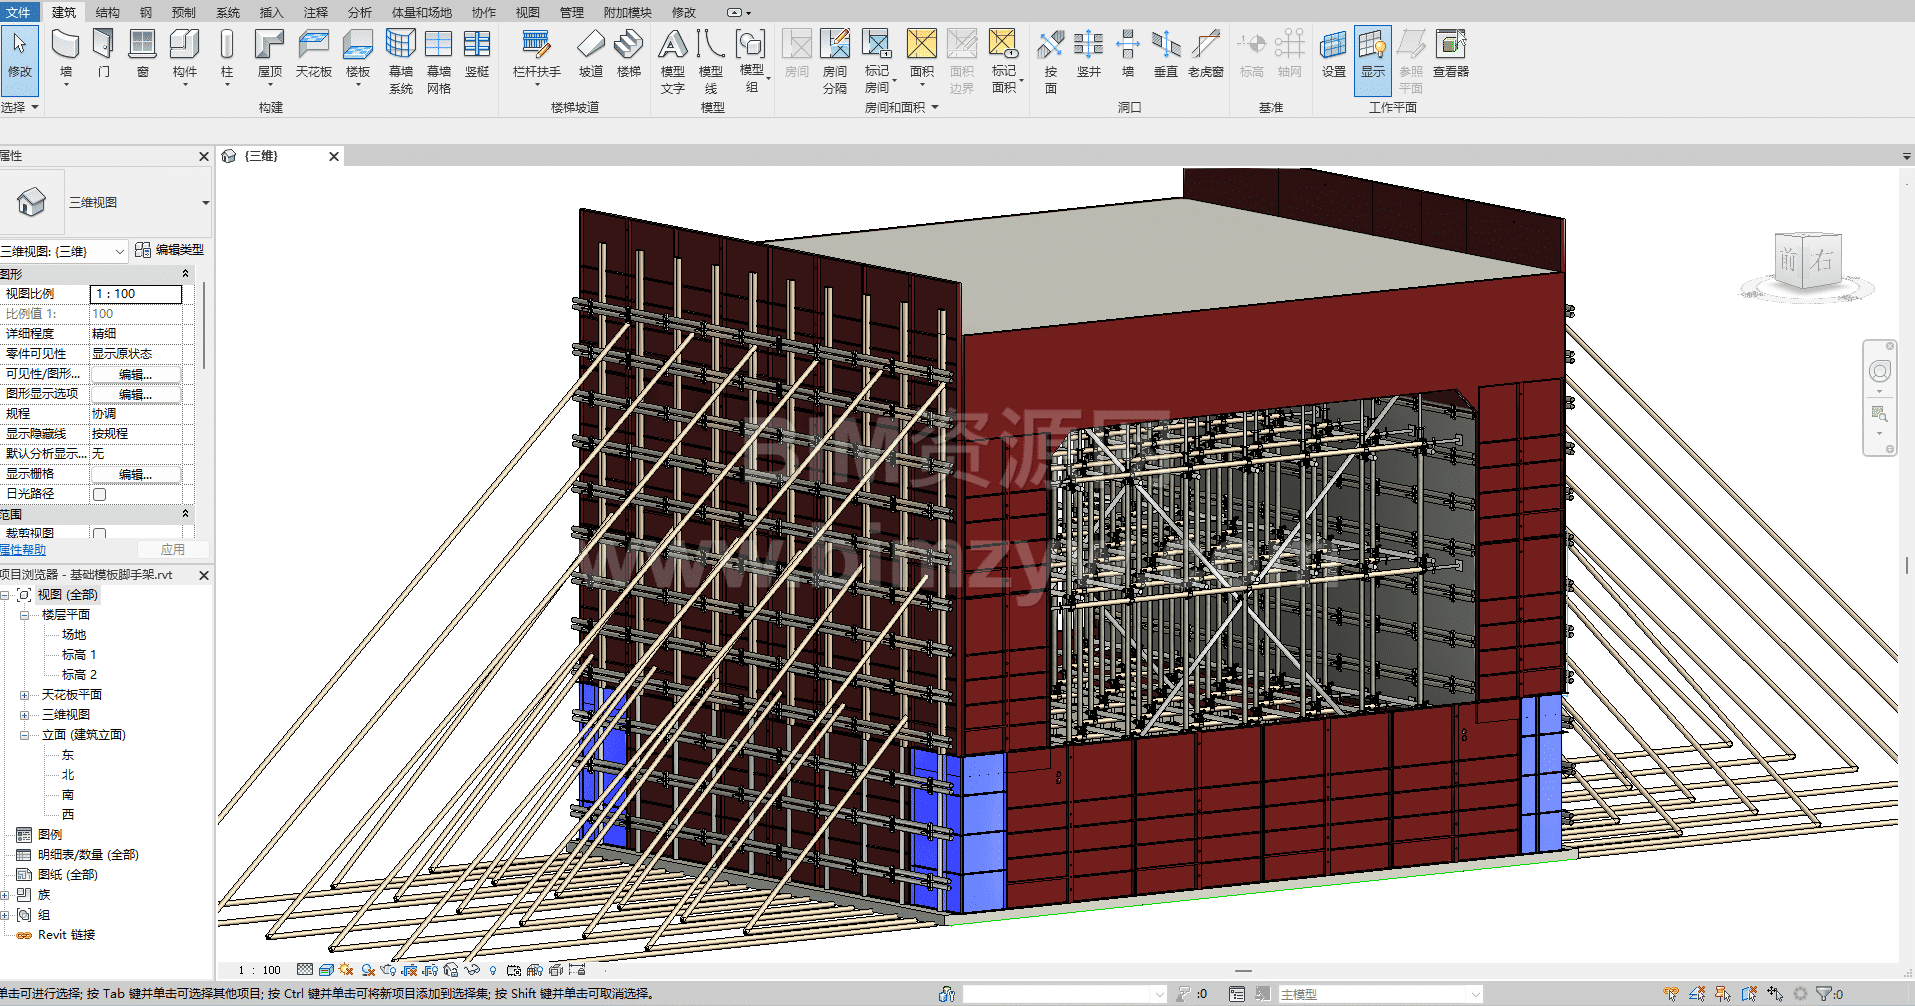1915x1006 pixels.
Task: Enable the Crop View (裁剪视图) checkbox
Action: tap(100, 534)
